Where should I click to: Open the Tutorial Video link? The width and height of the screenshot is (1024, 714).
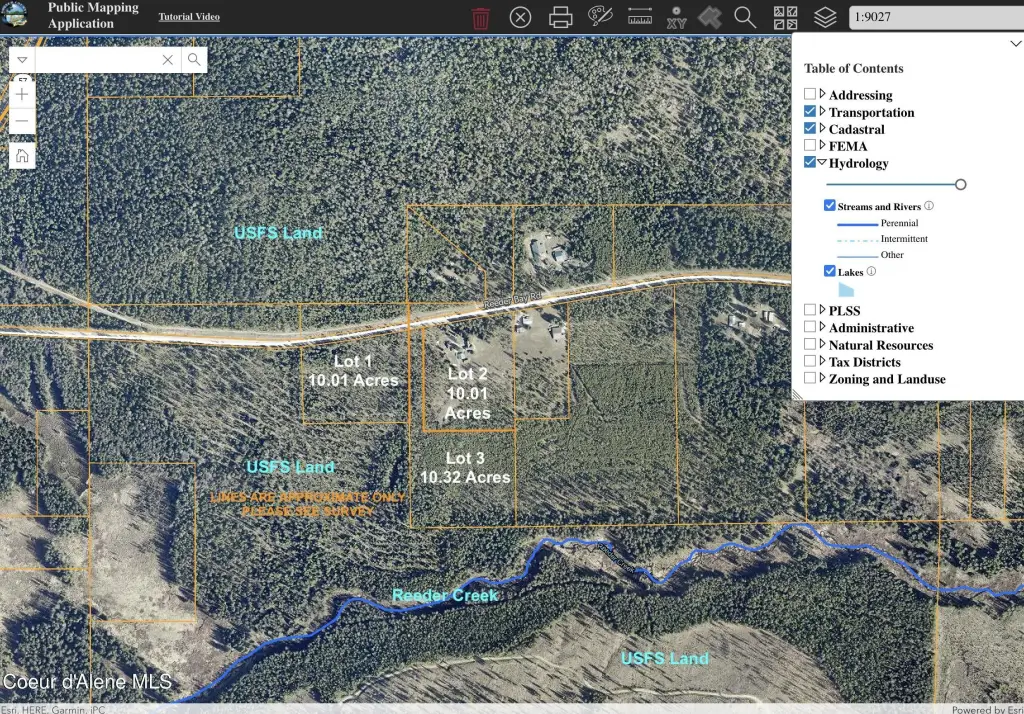point(189,17)
